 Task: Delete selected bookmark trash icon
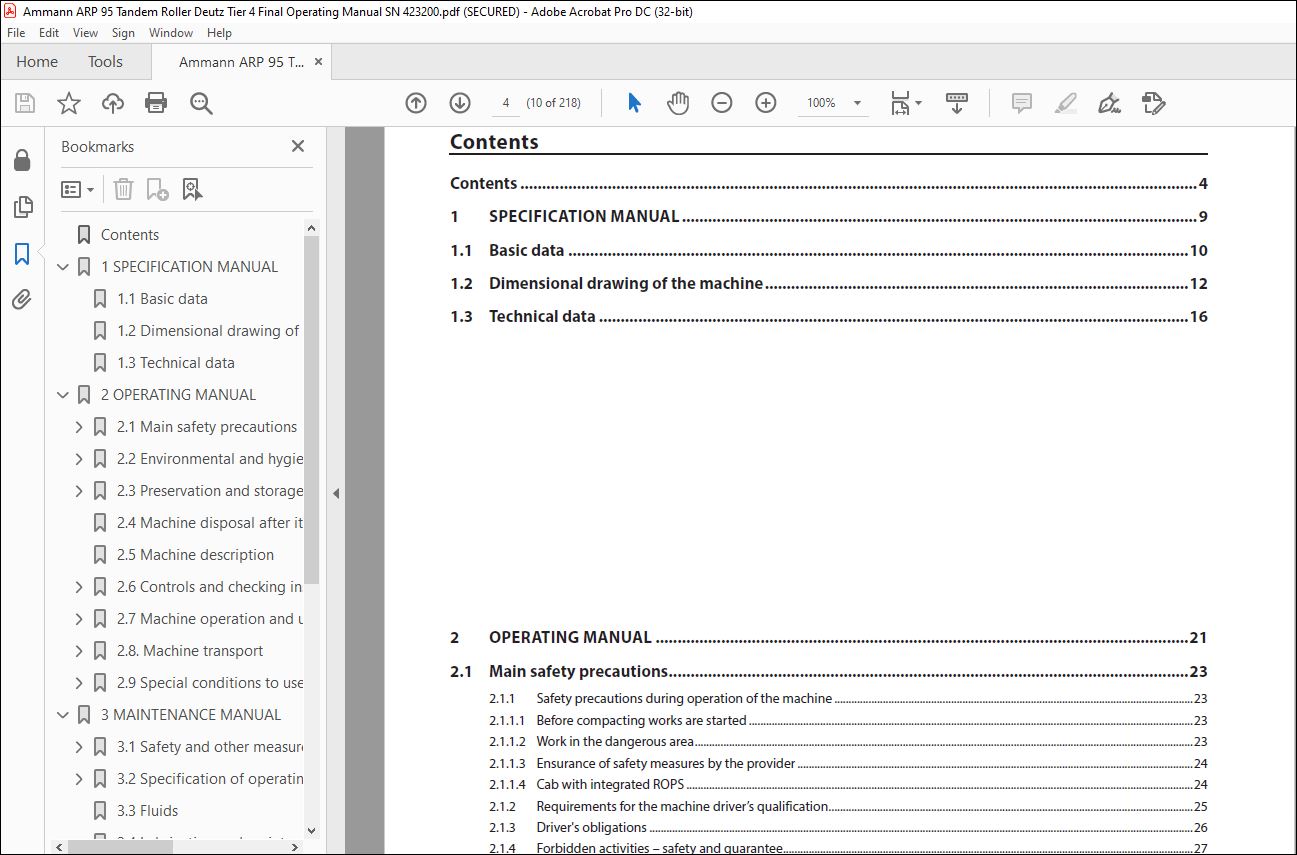pos(123,189)
